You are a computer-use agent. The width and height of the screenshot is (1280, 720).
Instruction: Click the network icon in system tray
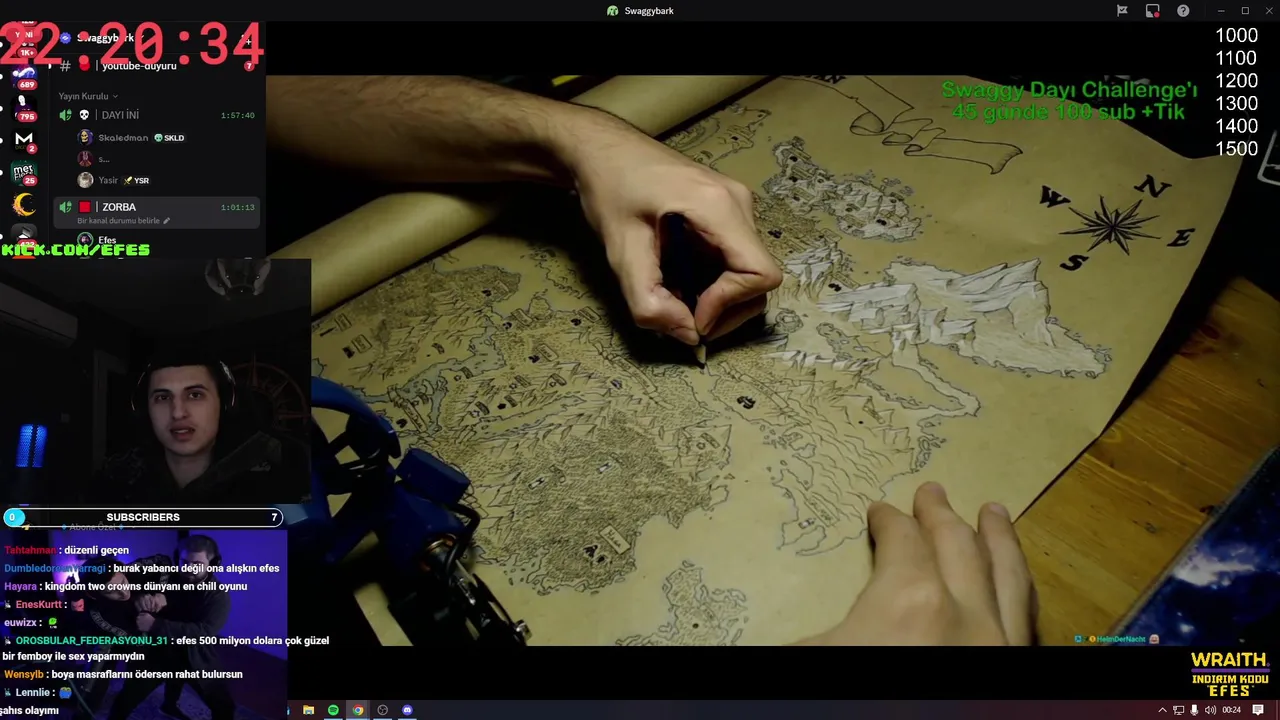pos(1178,710)
